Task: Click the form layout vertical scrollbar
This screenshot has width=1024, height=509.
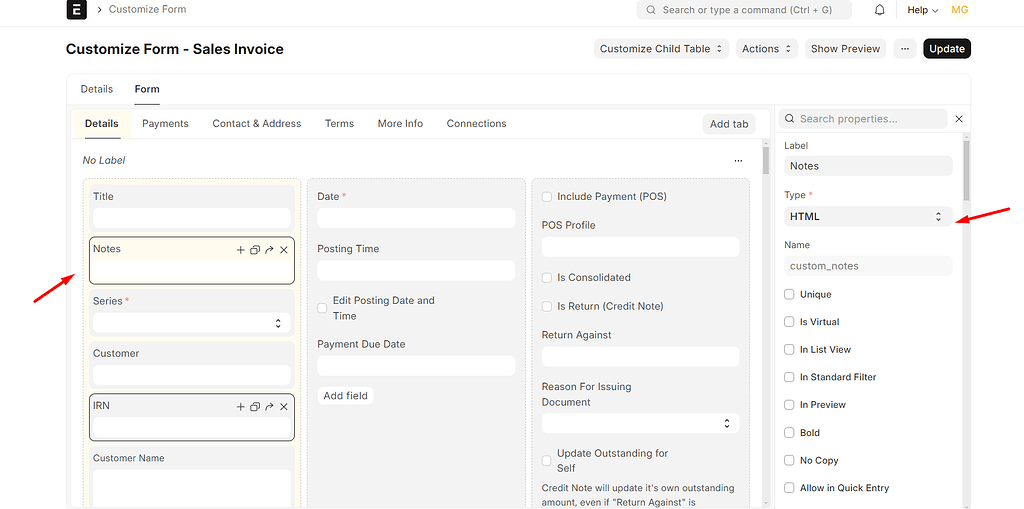Action: coord(766,161)
